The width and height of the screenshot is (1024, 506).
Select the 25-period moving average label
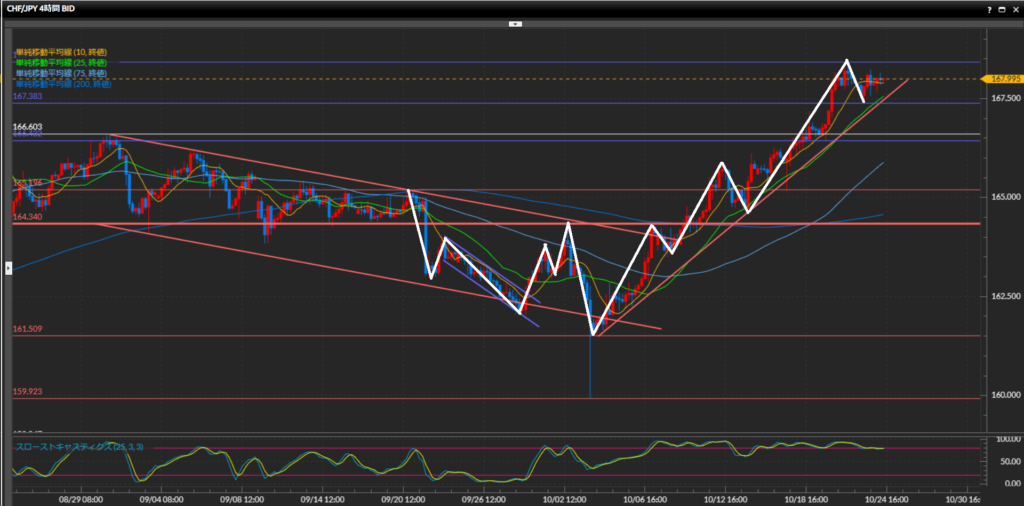click(60, 62)
